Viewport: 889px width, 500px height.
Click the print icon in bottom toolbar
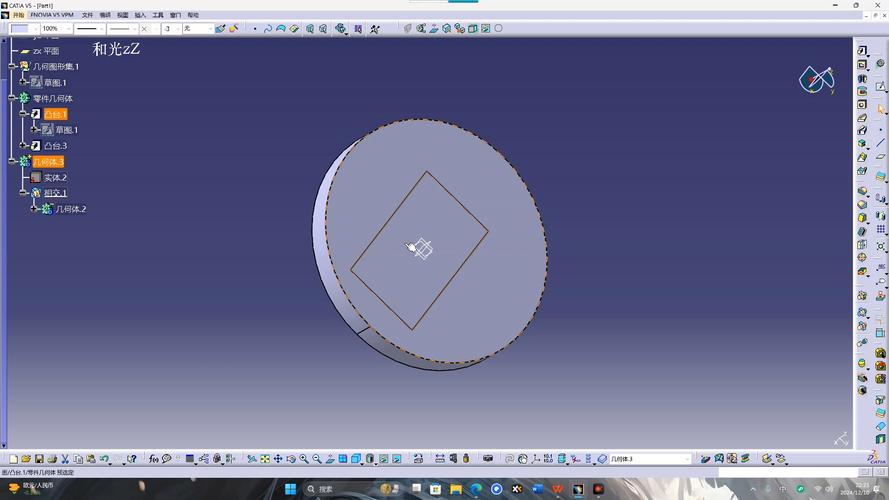point(52,459)
